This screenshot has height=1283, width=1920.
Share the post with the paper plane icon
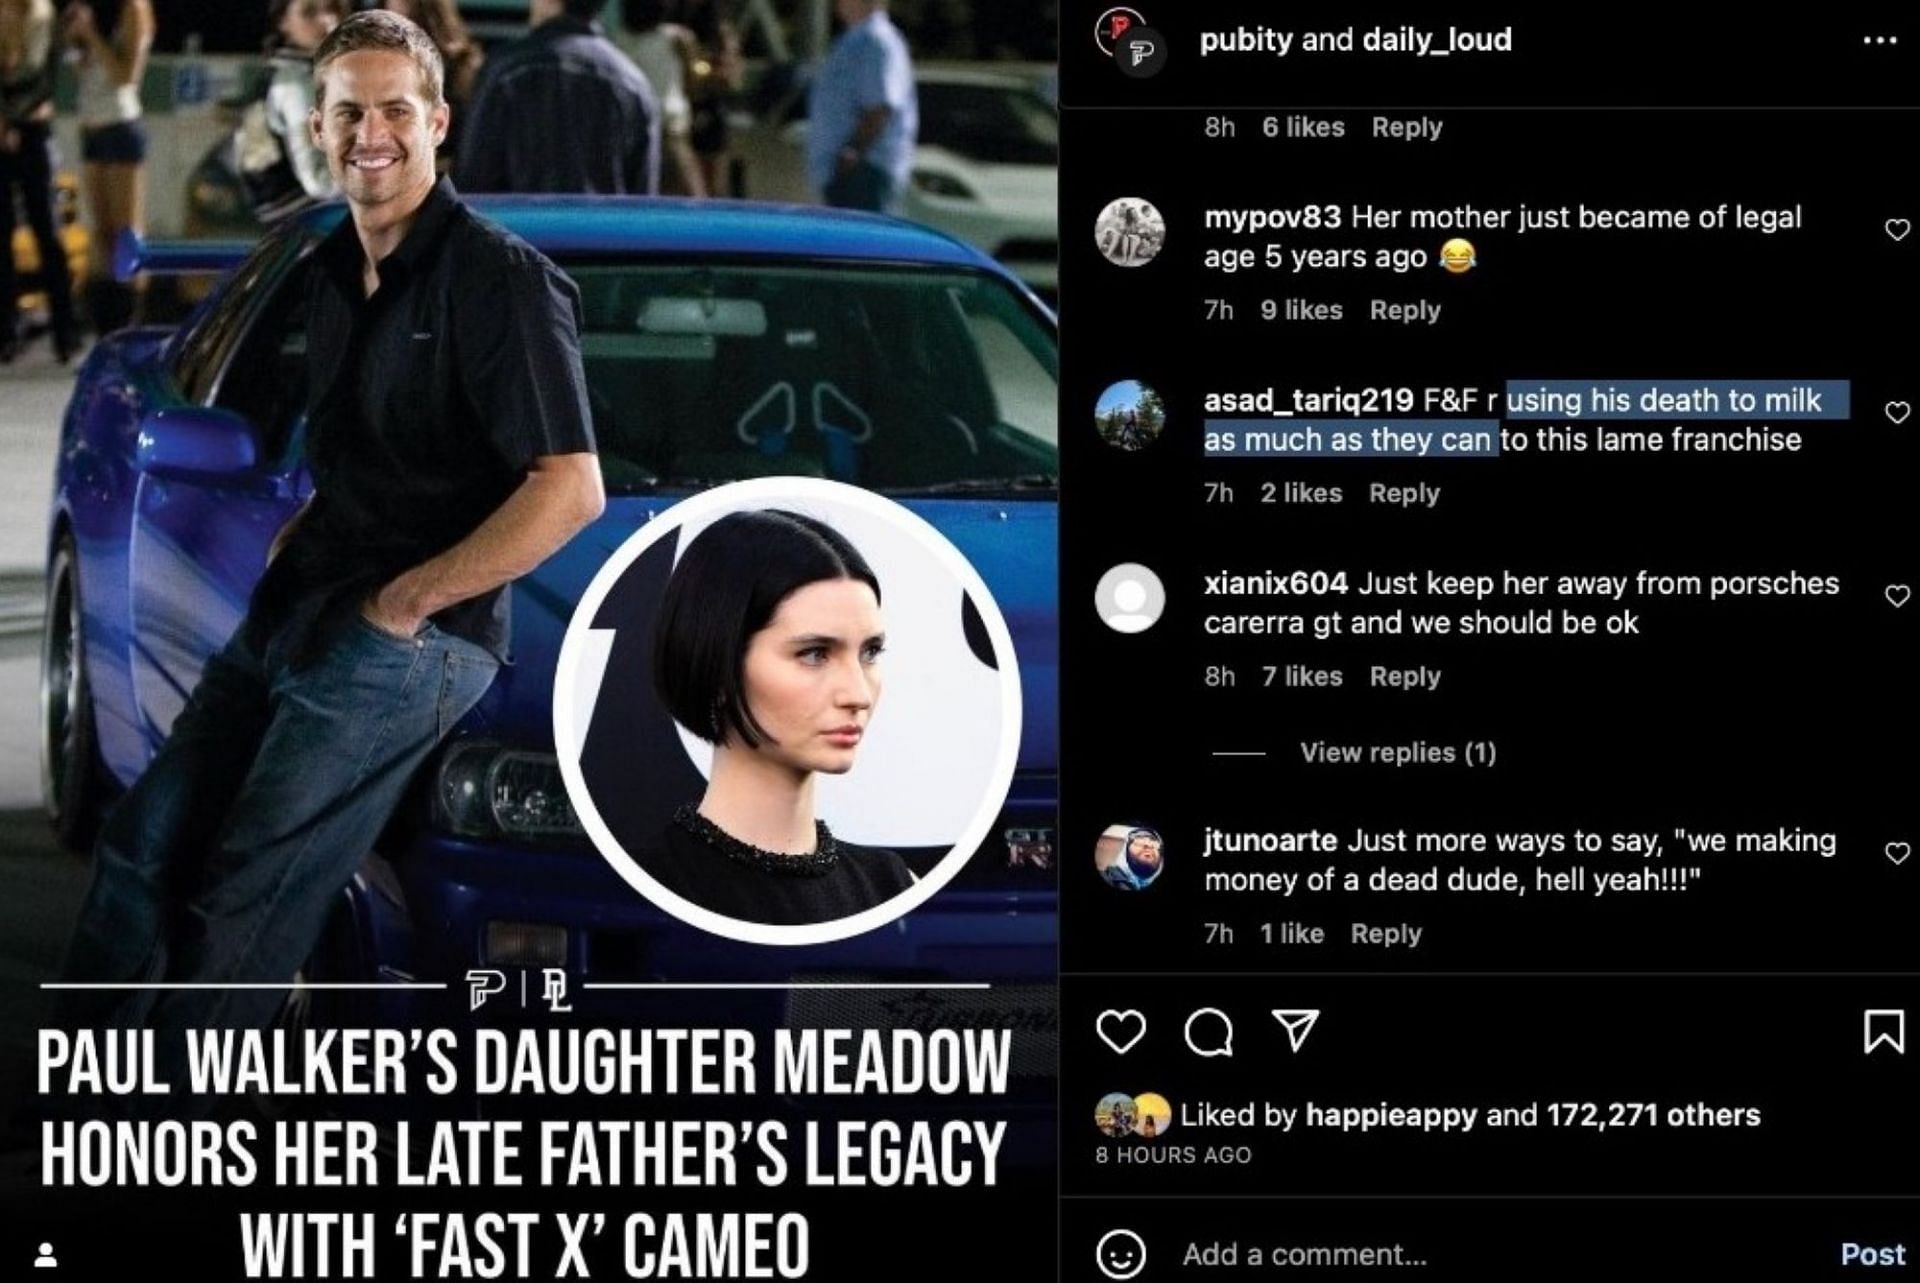pyautogui.click(x=1295, y=1030)
